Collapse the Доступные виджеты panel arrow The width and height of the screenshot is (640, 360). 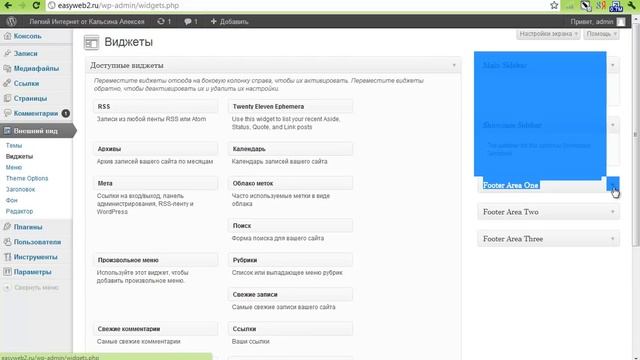coord(454,65)
